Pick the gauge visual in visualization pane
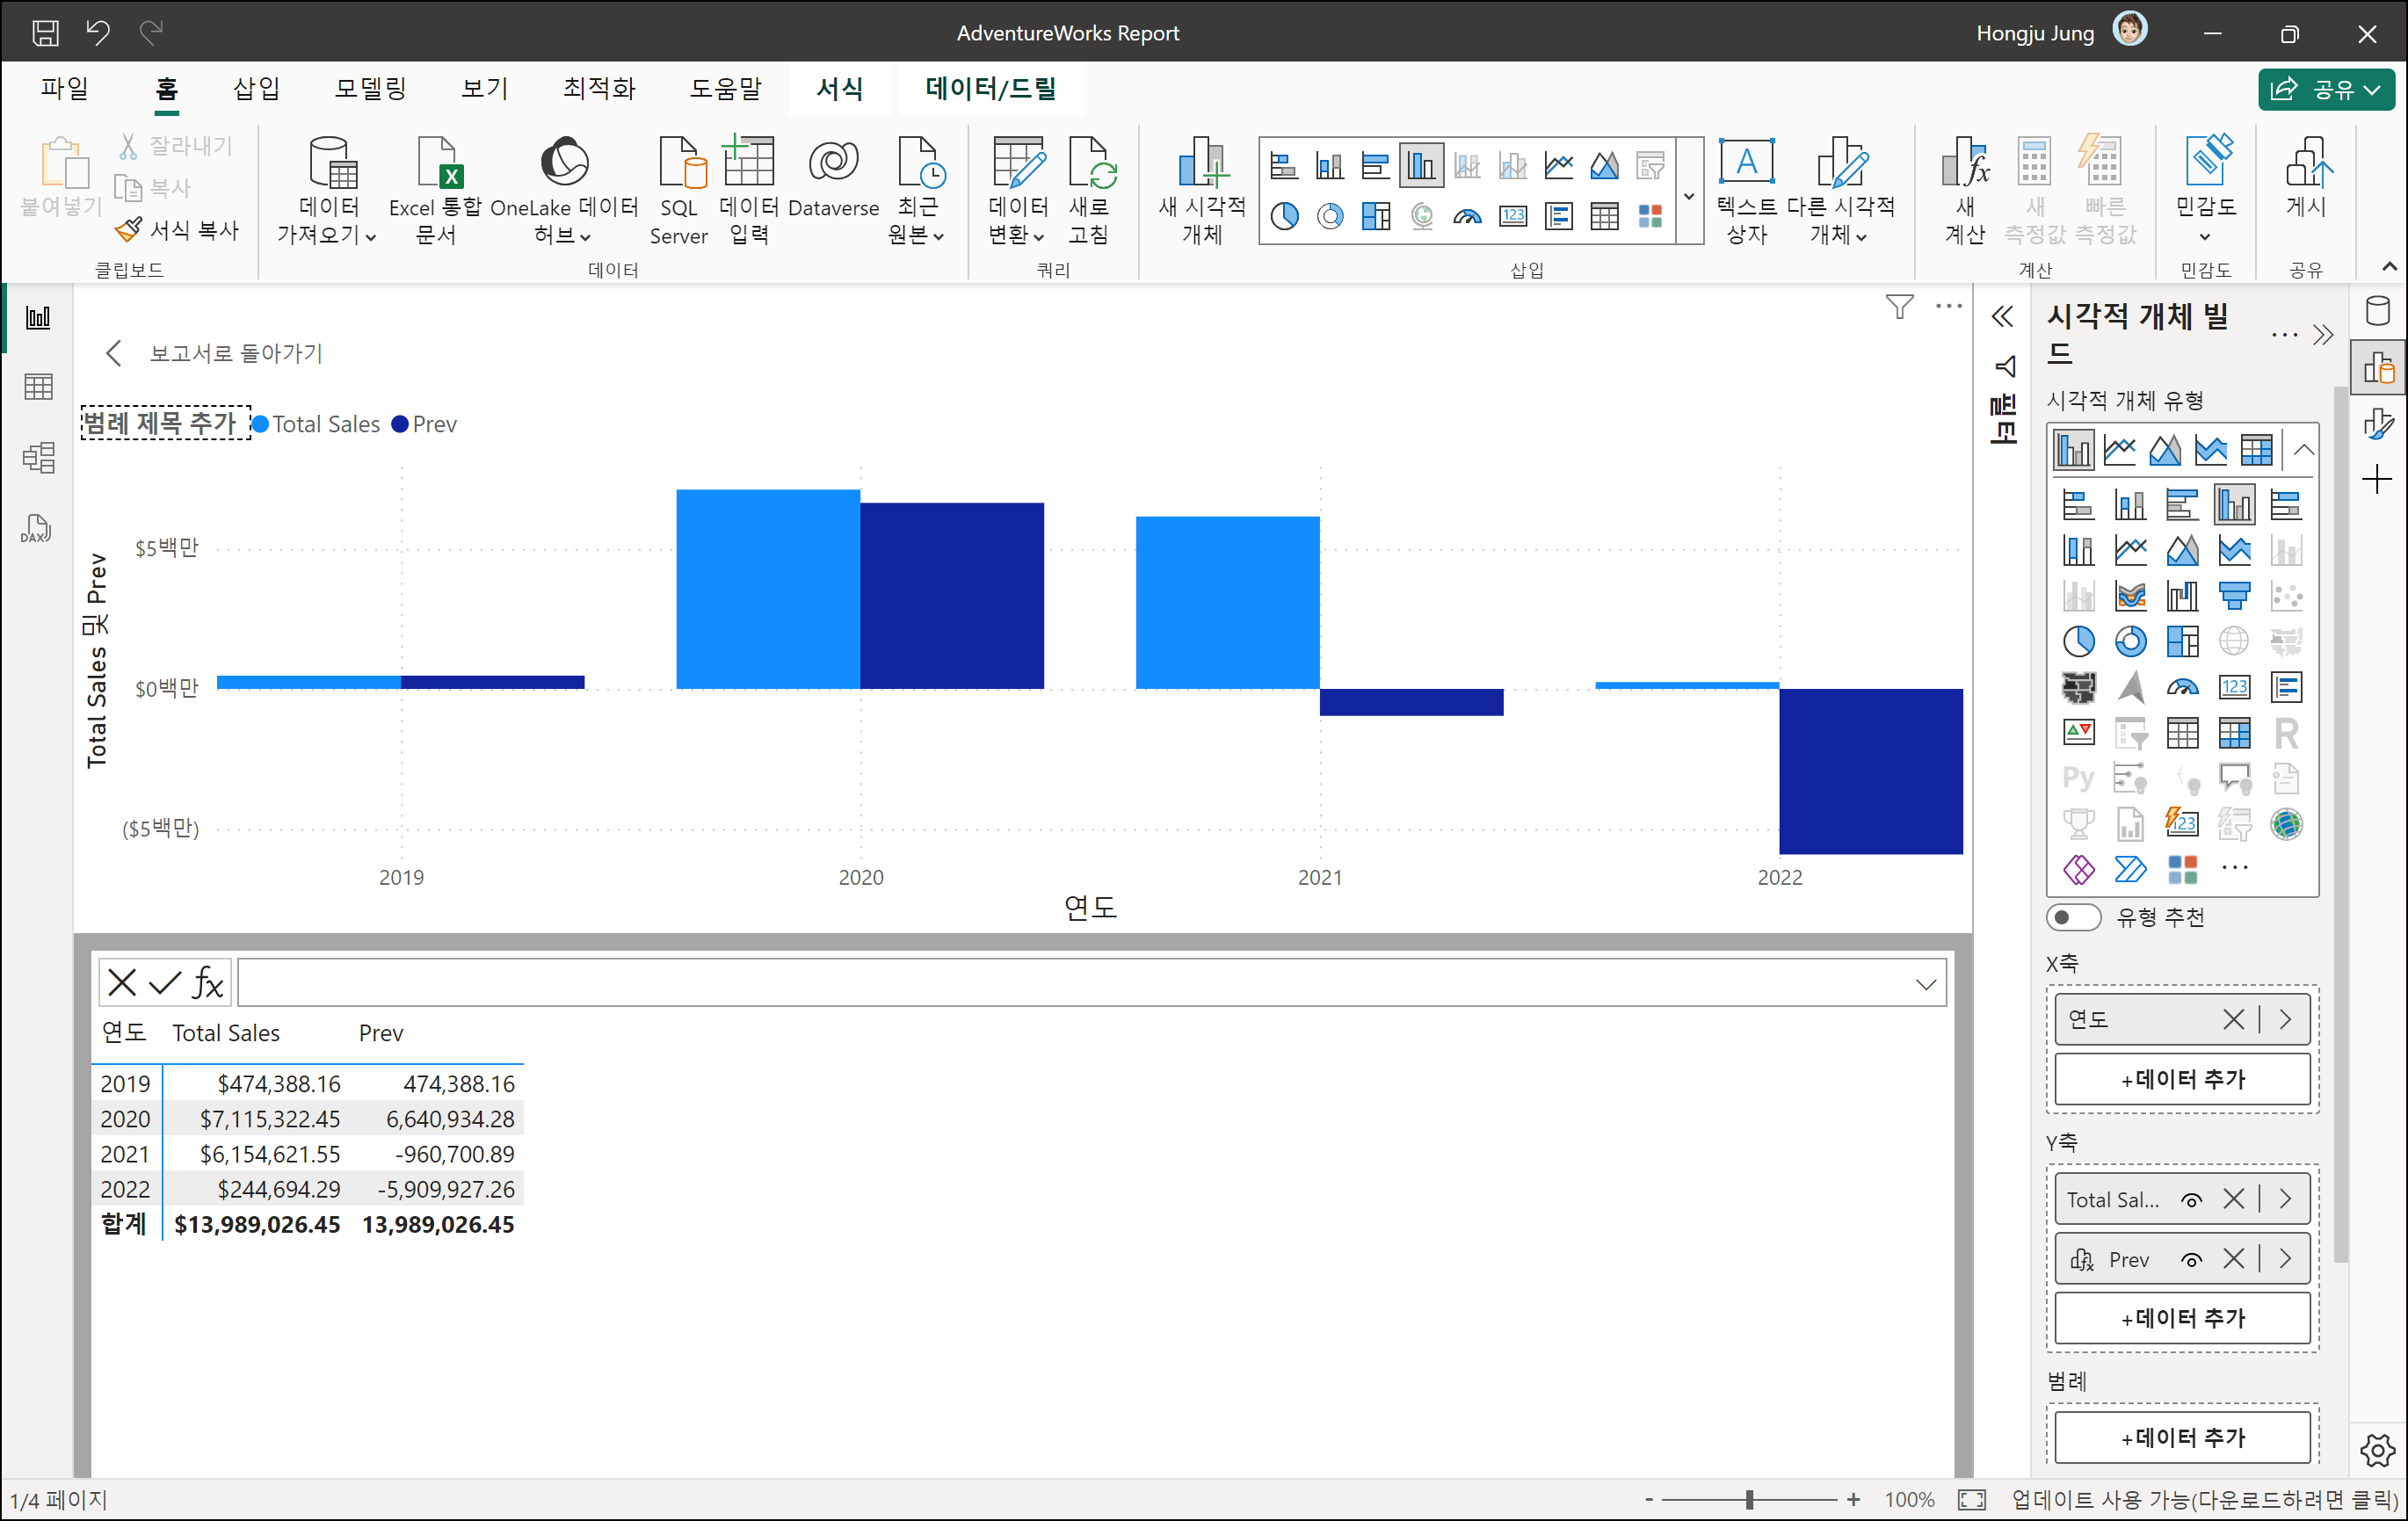This screenshot has height=1521, width=2408. pyautogui.click(x=2182, y=687)
